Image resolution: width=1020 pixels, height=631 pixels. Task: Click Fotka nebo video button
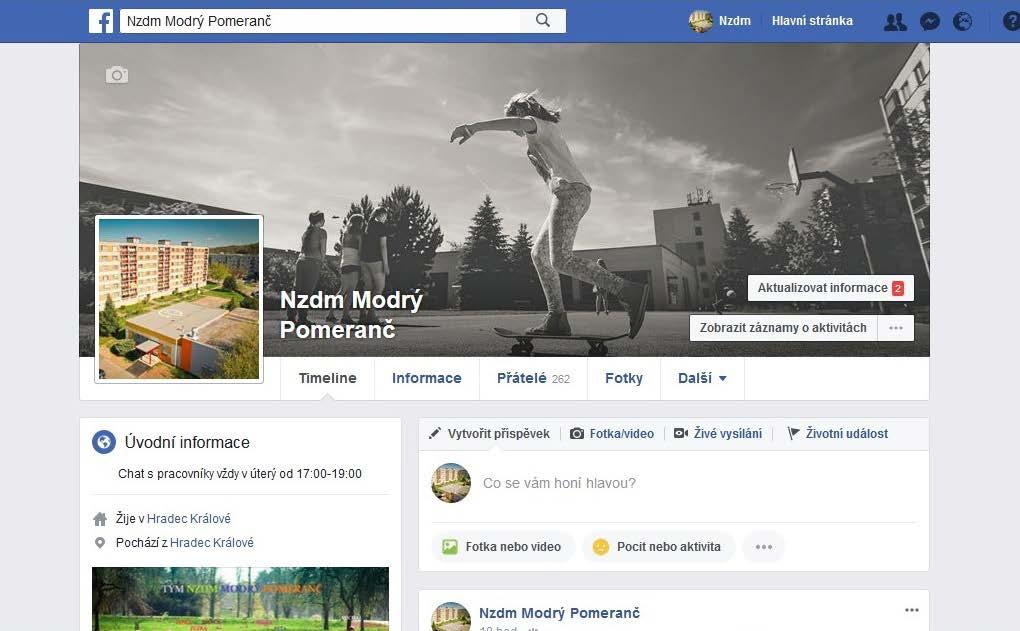(x=503, y=546)
